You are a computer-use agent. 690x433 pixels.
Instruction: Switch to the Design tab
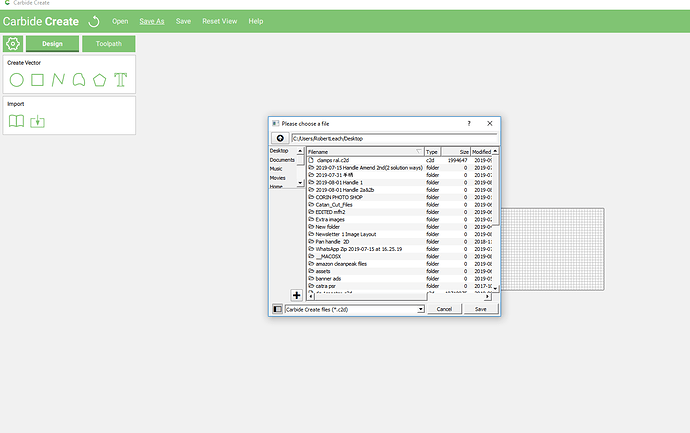pos(52,44)
